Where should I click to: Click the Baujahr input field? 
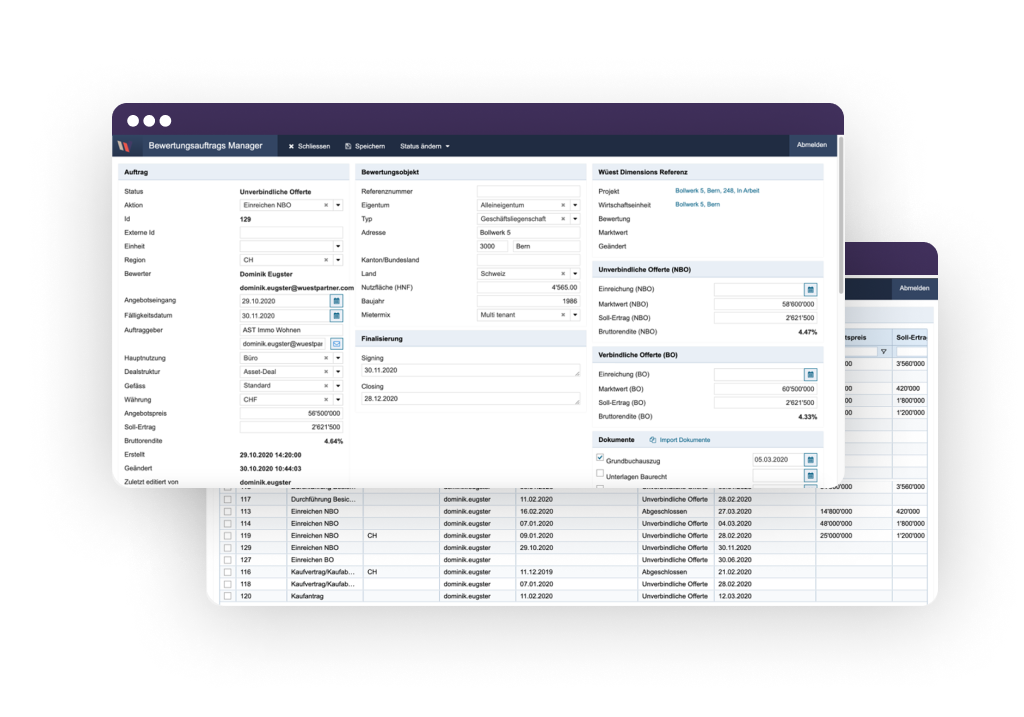point(528,301)
